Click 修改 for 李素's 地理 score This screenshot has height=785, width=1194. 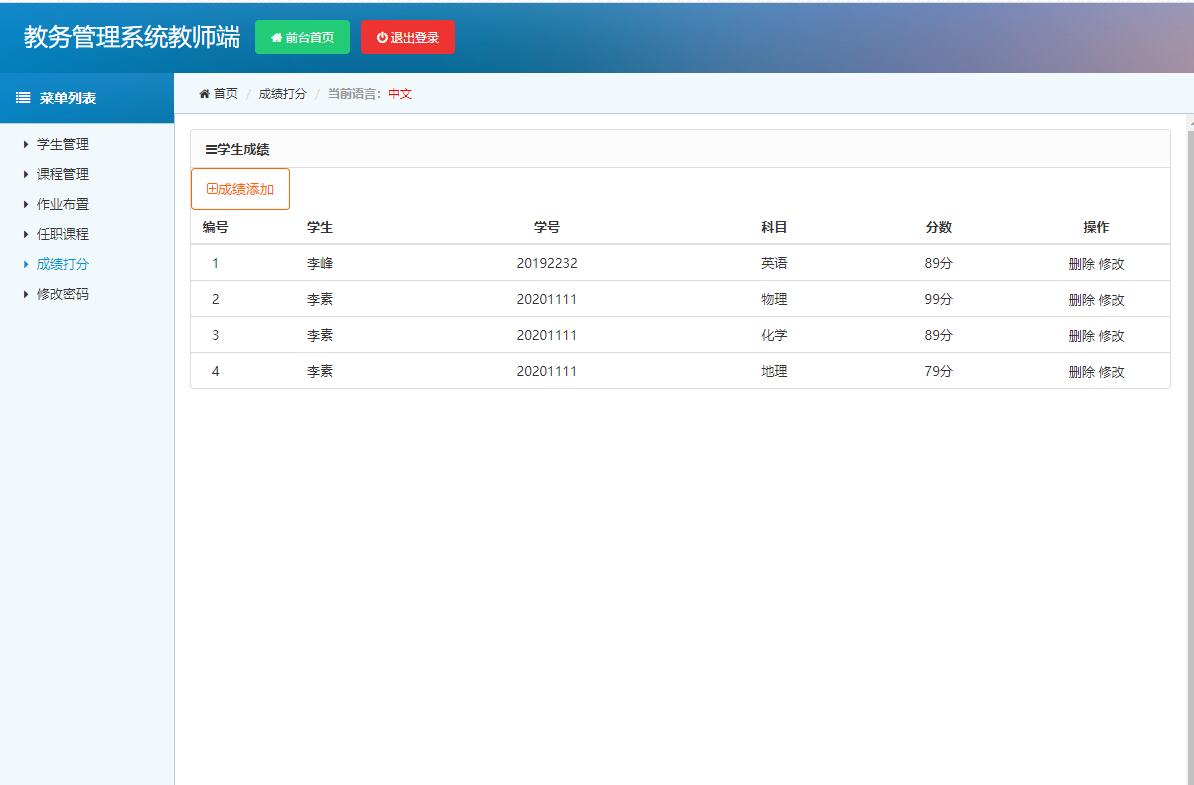(x=1112, y=370)
